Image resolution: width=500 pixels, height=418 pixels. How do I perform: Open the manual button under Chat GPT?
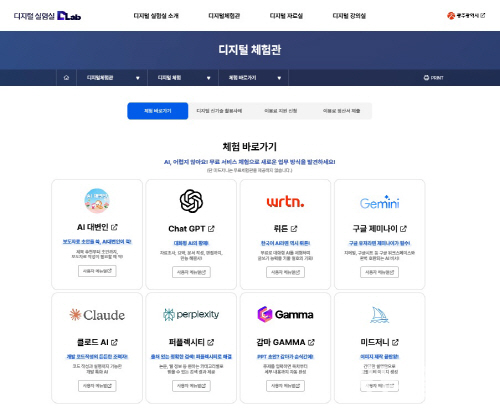pyautogui.click(x=191, y=272)
